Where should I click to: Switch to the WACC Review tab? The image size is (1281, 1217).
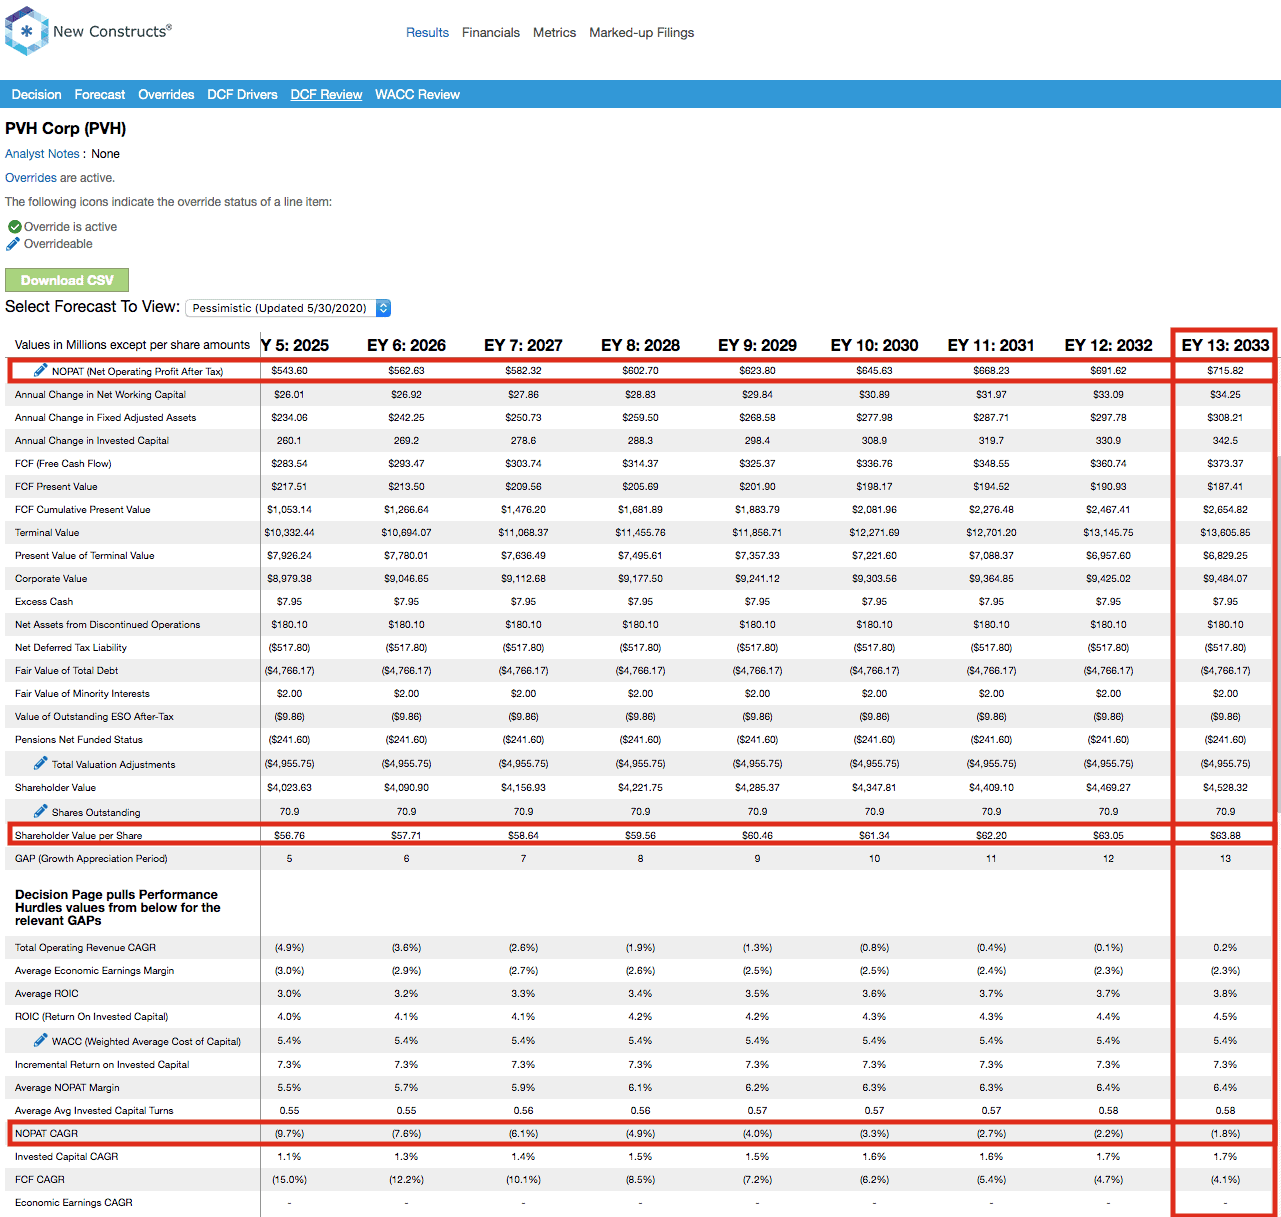pos(417,94)
